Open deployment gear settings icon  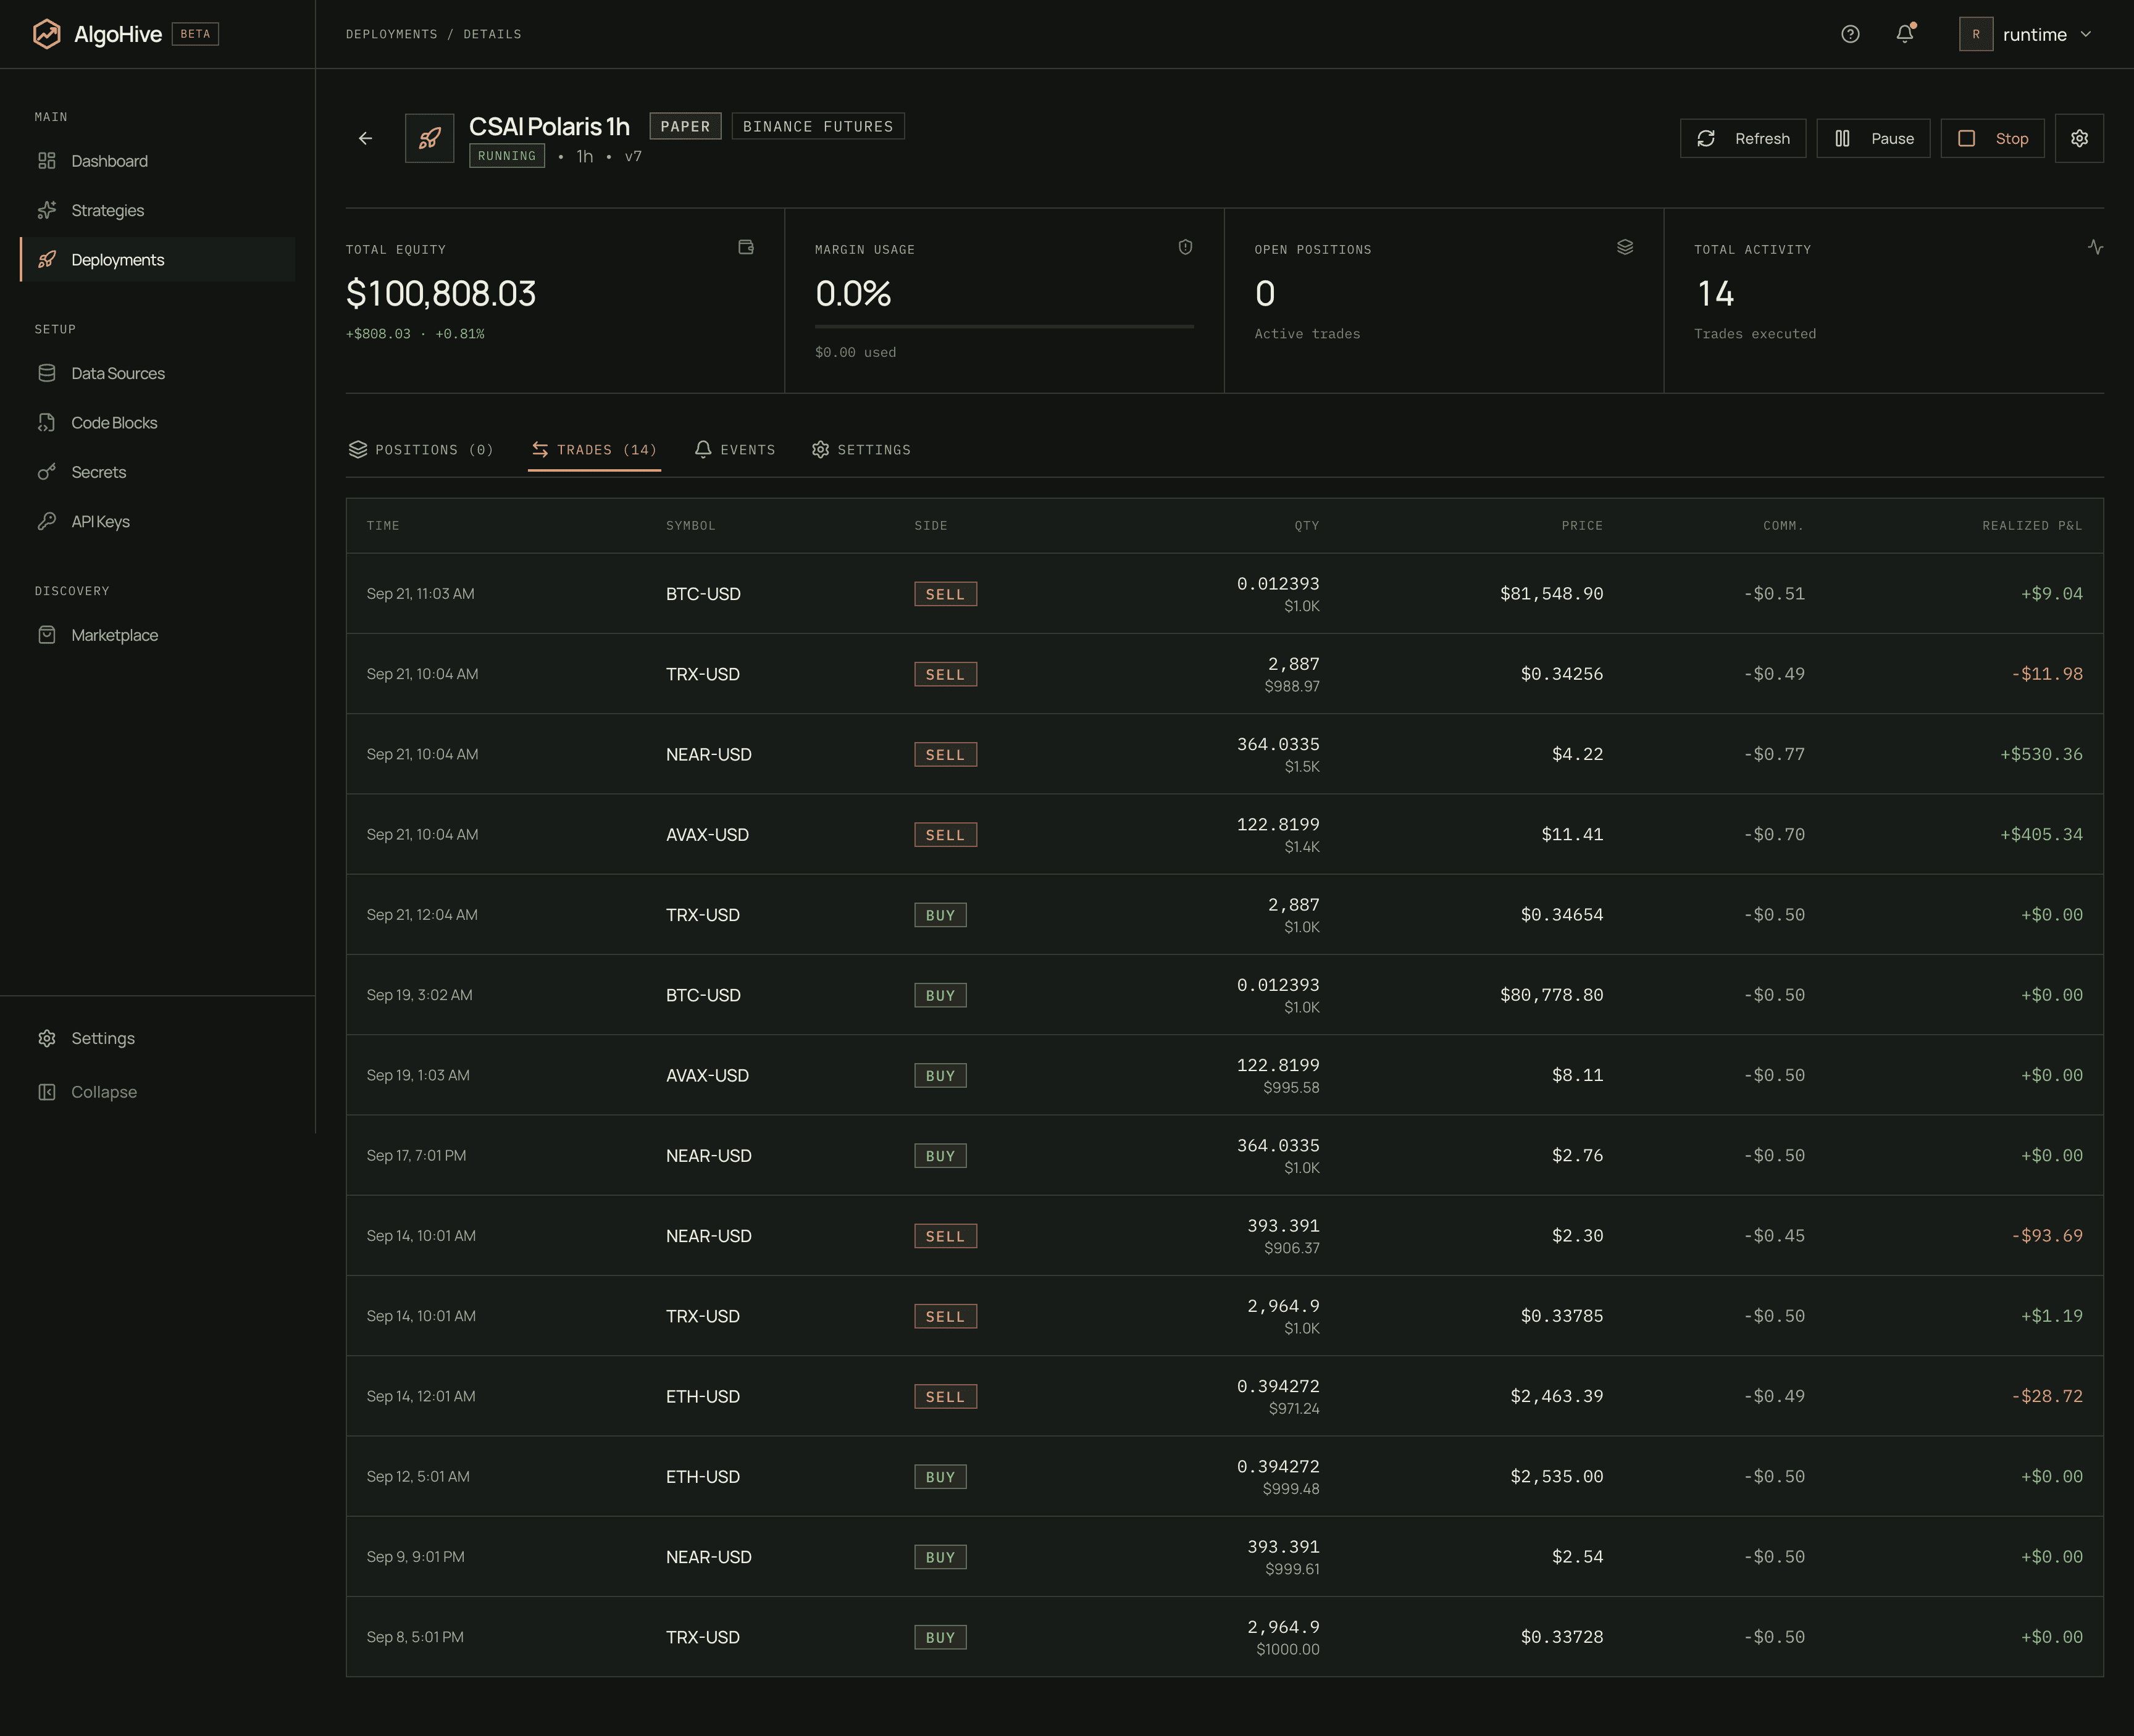click(x=2079, y=138)
